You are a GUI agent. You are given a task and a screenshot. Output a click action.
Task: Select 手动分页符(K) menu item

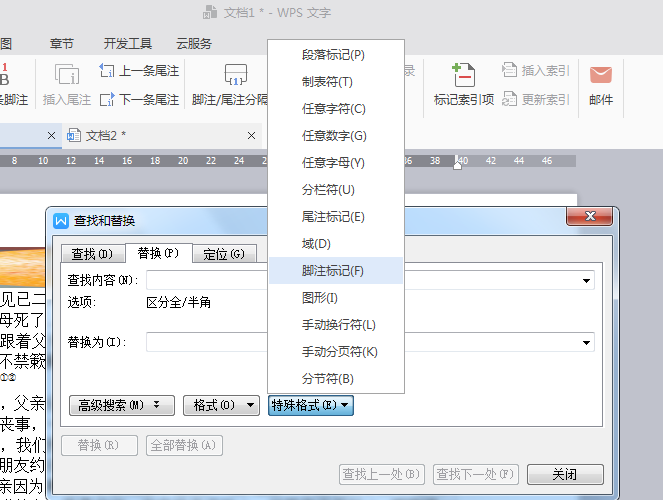(x=336, y=352)
